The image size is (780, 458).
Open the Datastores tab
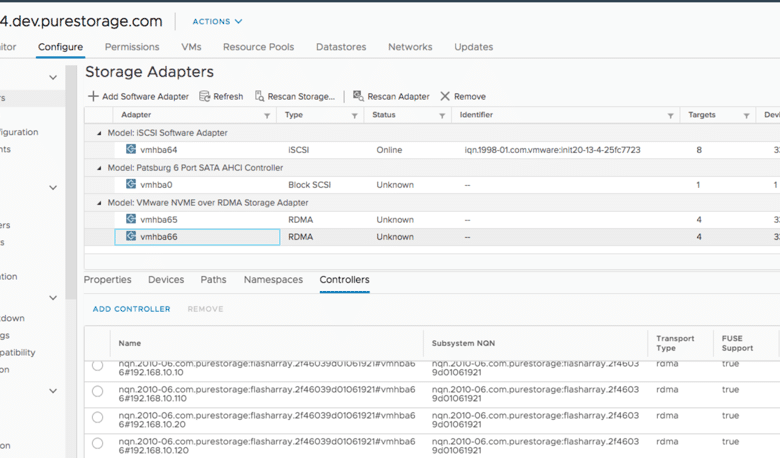pyautogui.click(x=341, y=47)
